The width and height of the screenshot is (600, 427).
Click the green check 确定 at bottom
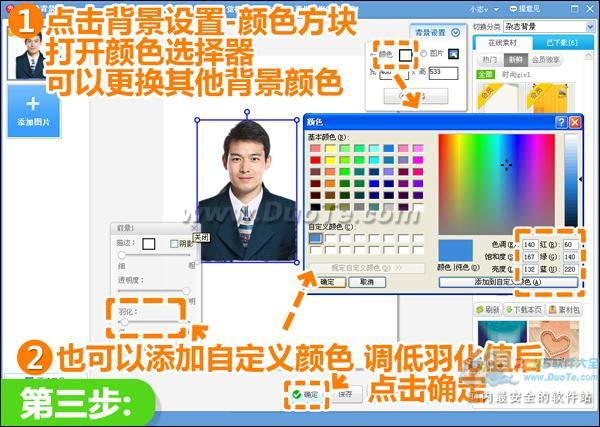(306, 394)
